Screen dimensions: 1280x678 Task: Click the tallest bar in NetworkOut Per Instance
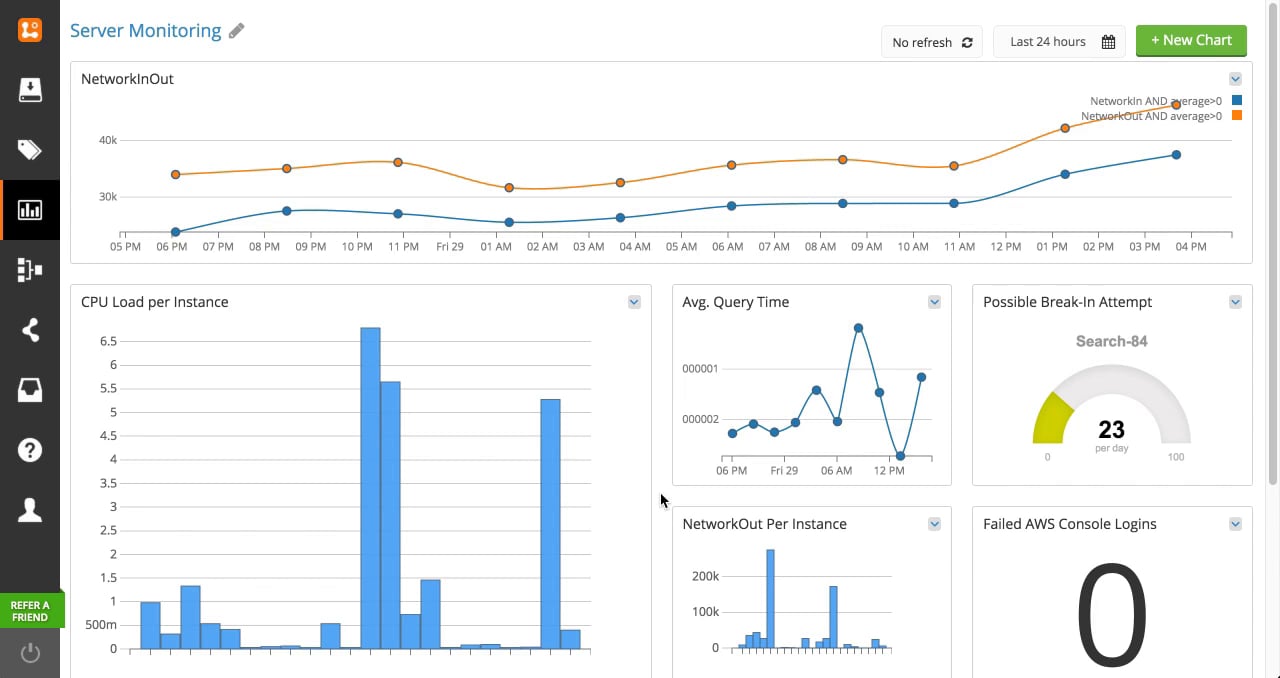[770, 599]
